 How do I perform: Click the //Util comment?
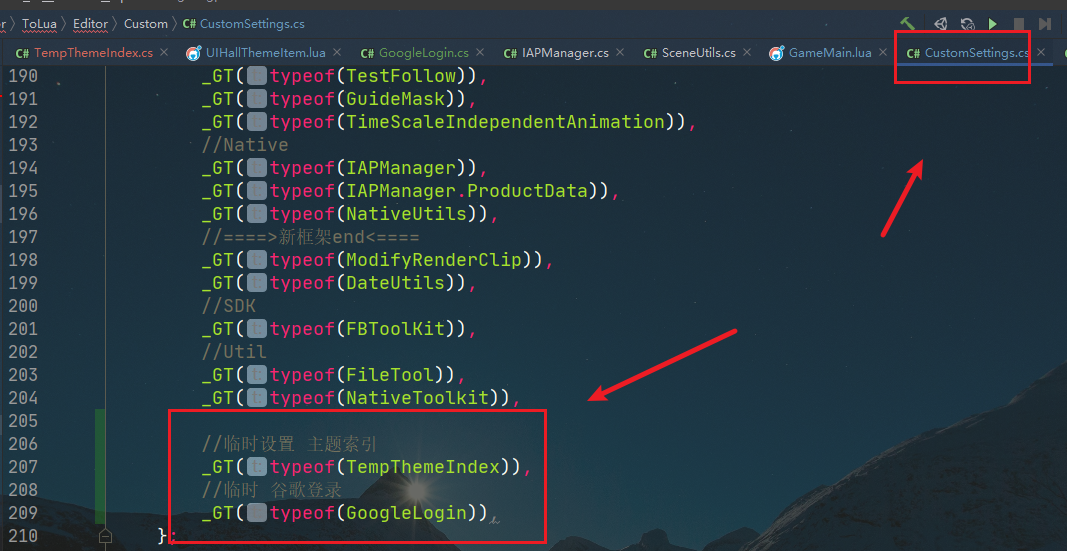(x=234, y=352)
